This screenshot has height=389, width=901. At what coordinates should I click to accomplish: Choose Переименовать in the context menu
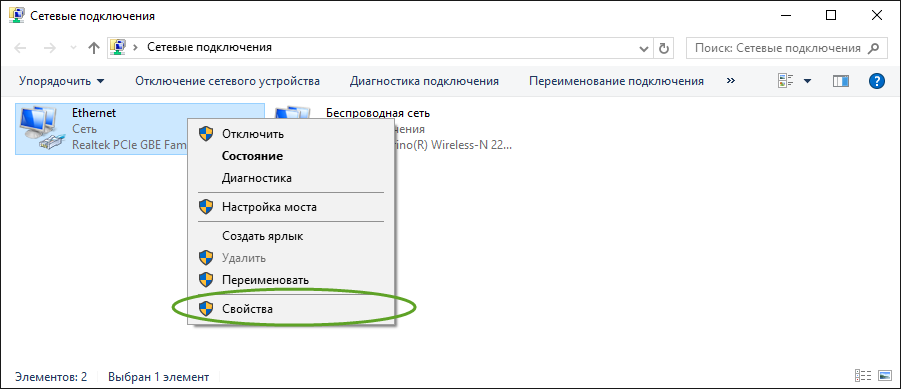291,280
